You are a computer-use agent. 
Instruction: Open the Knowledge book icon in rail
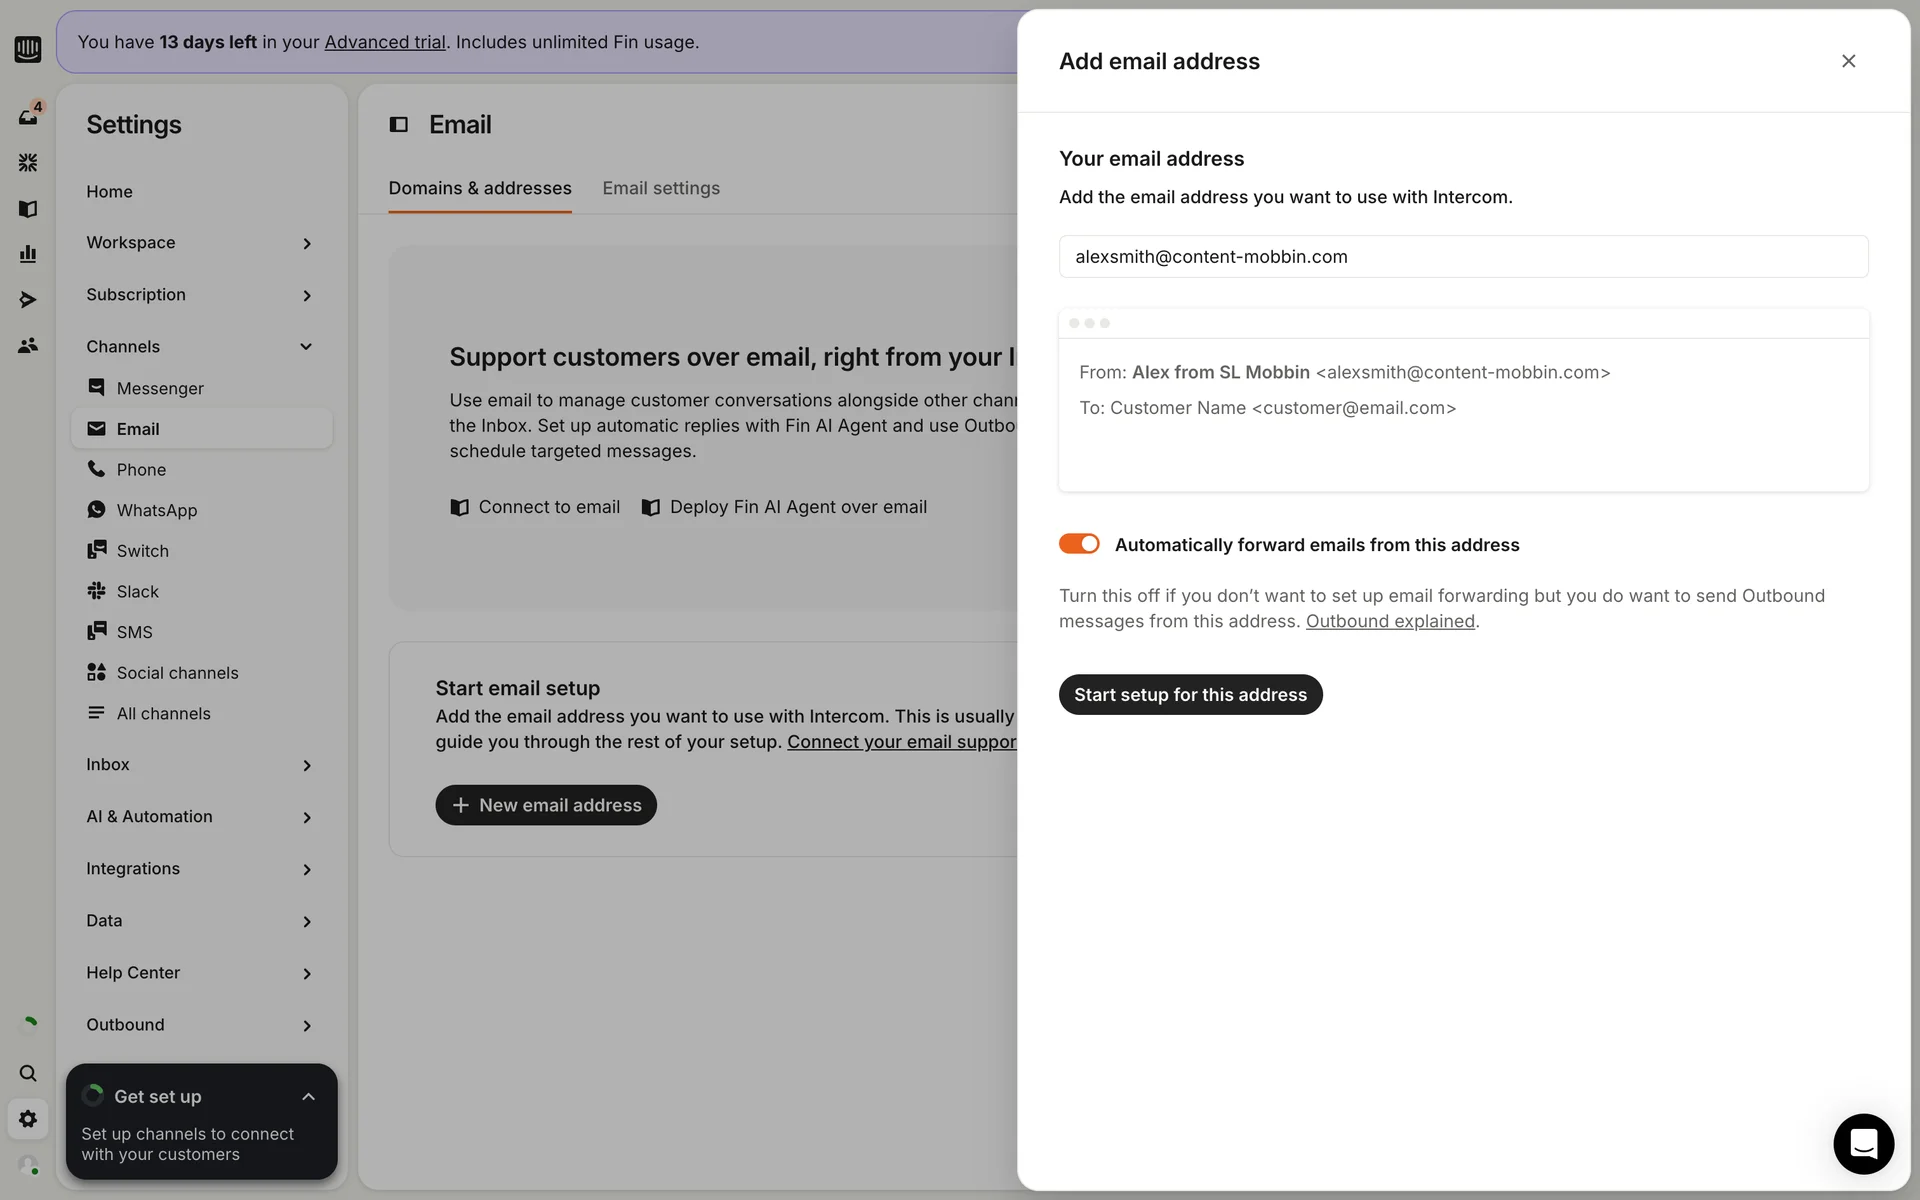(28, 208)
